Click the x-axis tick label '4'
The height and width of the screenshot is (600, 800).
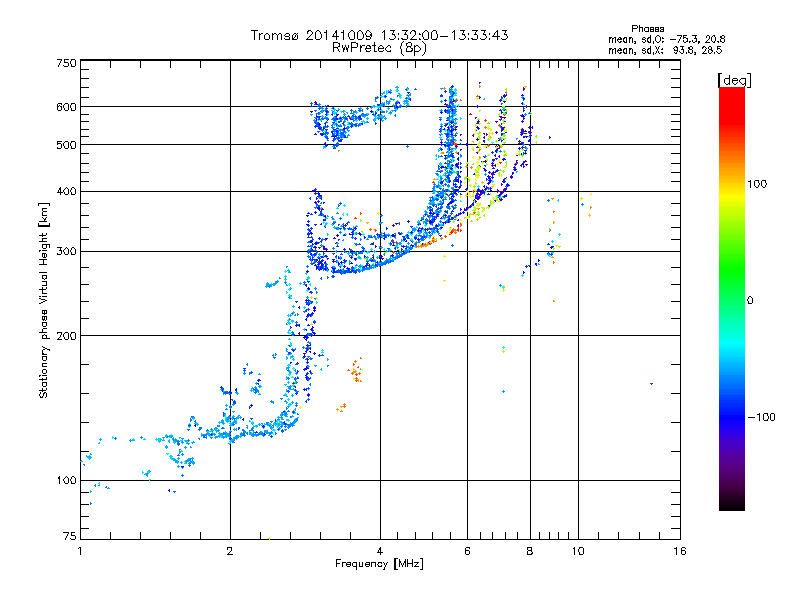(380, 551)
